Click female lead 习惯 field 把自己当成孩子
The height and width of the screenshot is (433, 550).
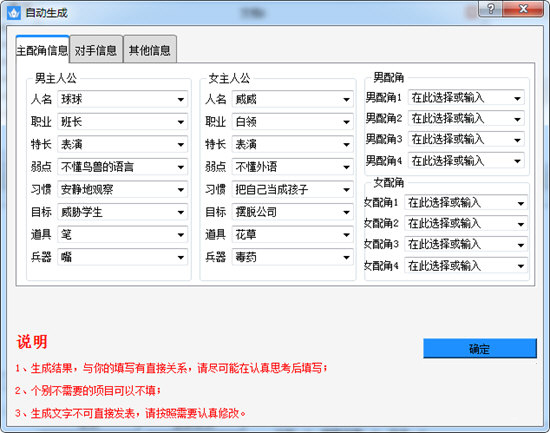[x=293, y=189]
